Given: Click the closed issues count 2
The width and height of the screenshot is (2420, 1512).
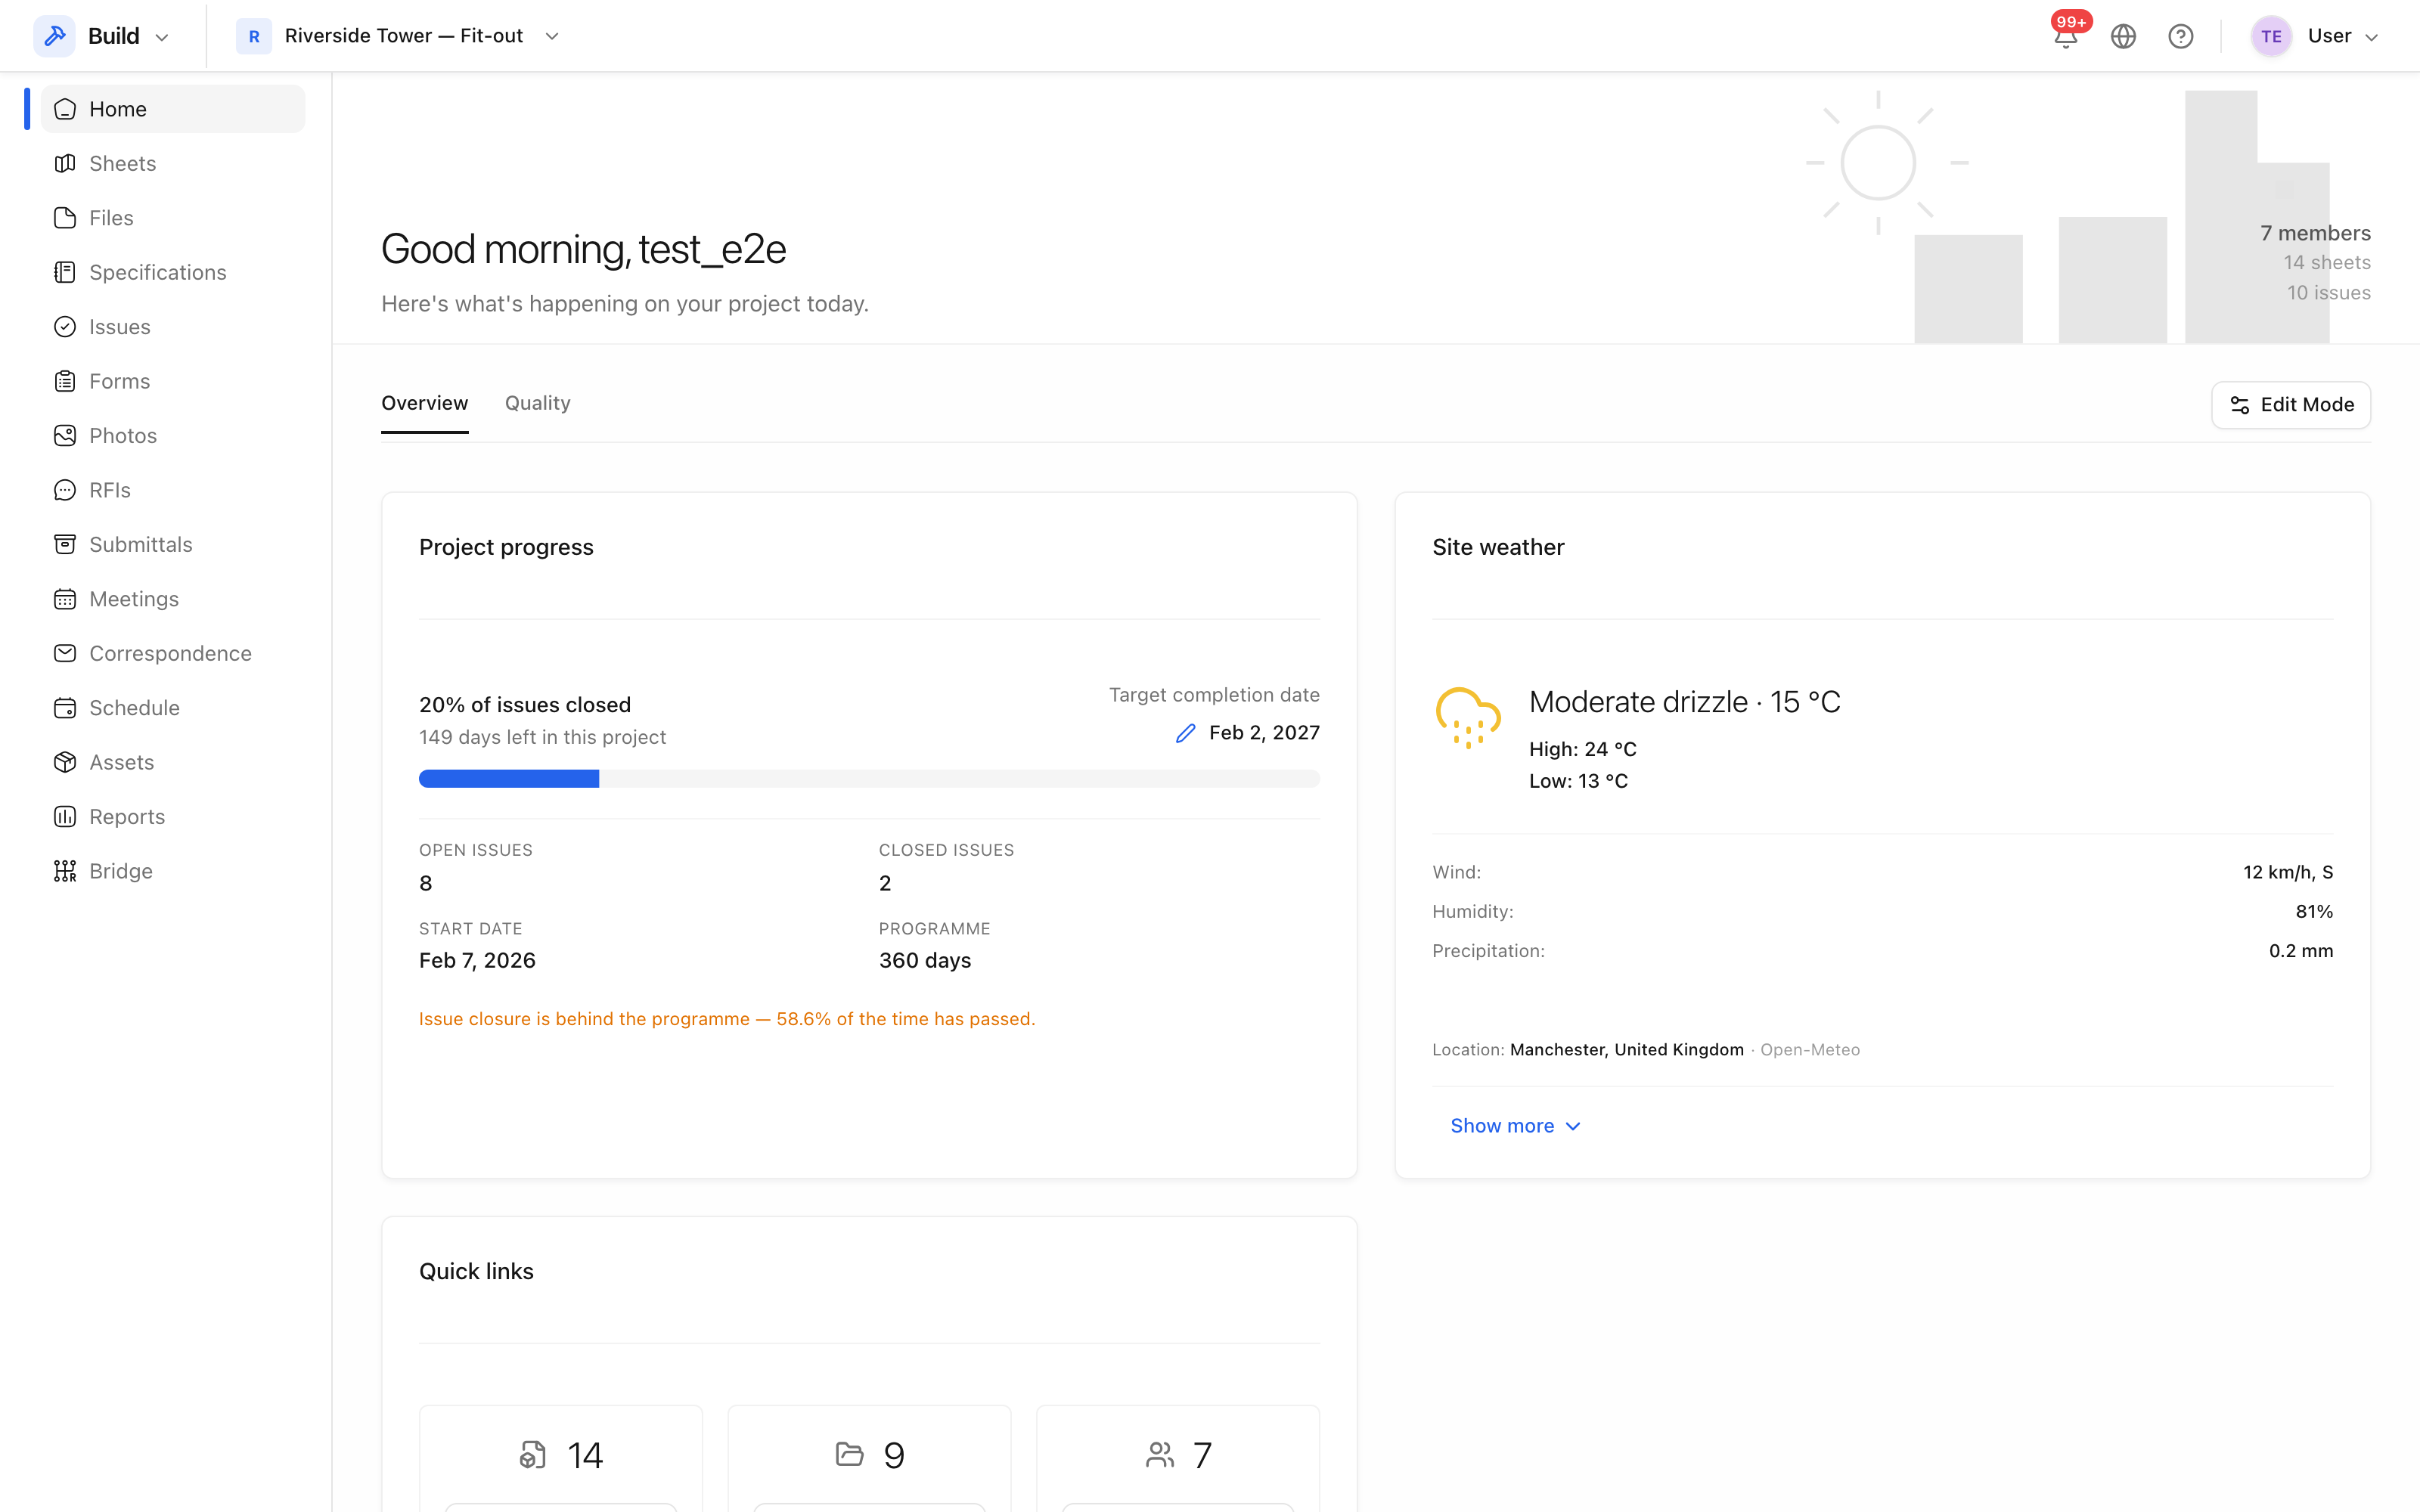Looking at the screenshot, I should click(885, 883).
